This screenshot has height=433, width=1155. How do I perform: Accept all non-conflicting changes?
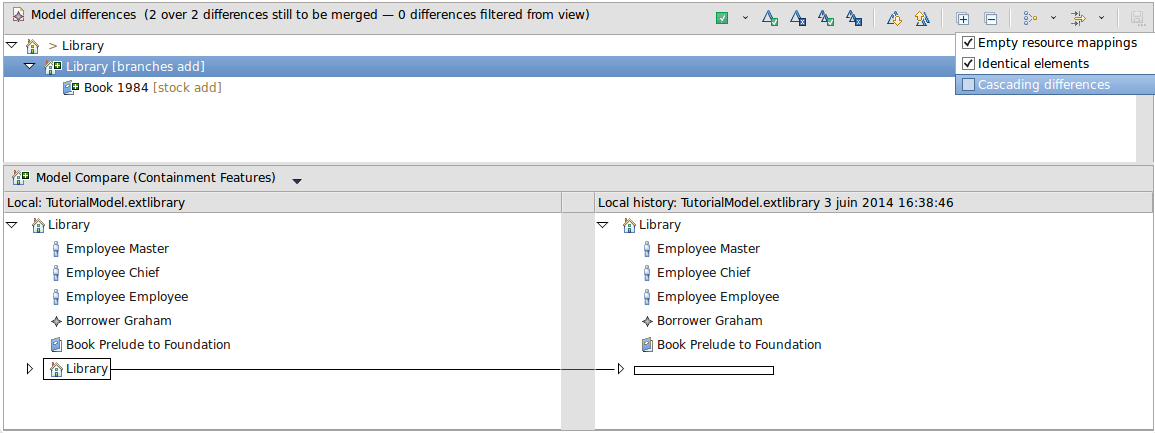(x=826, y=18)
